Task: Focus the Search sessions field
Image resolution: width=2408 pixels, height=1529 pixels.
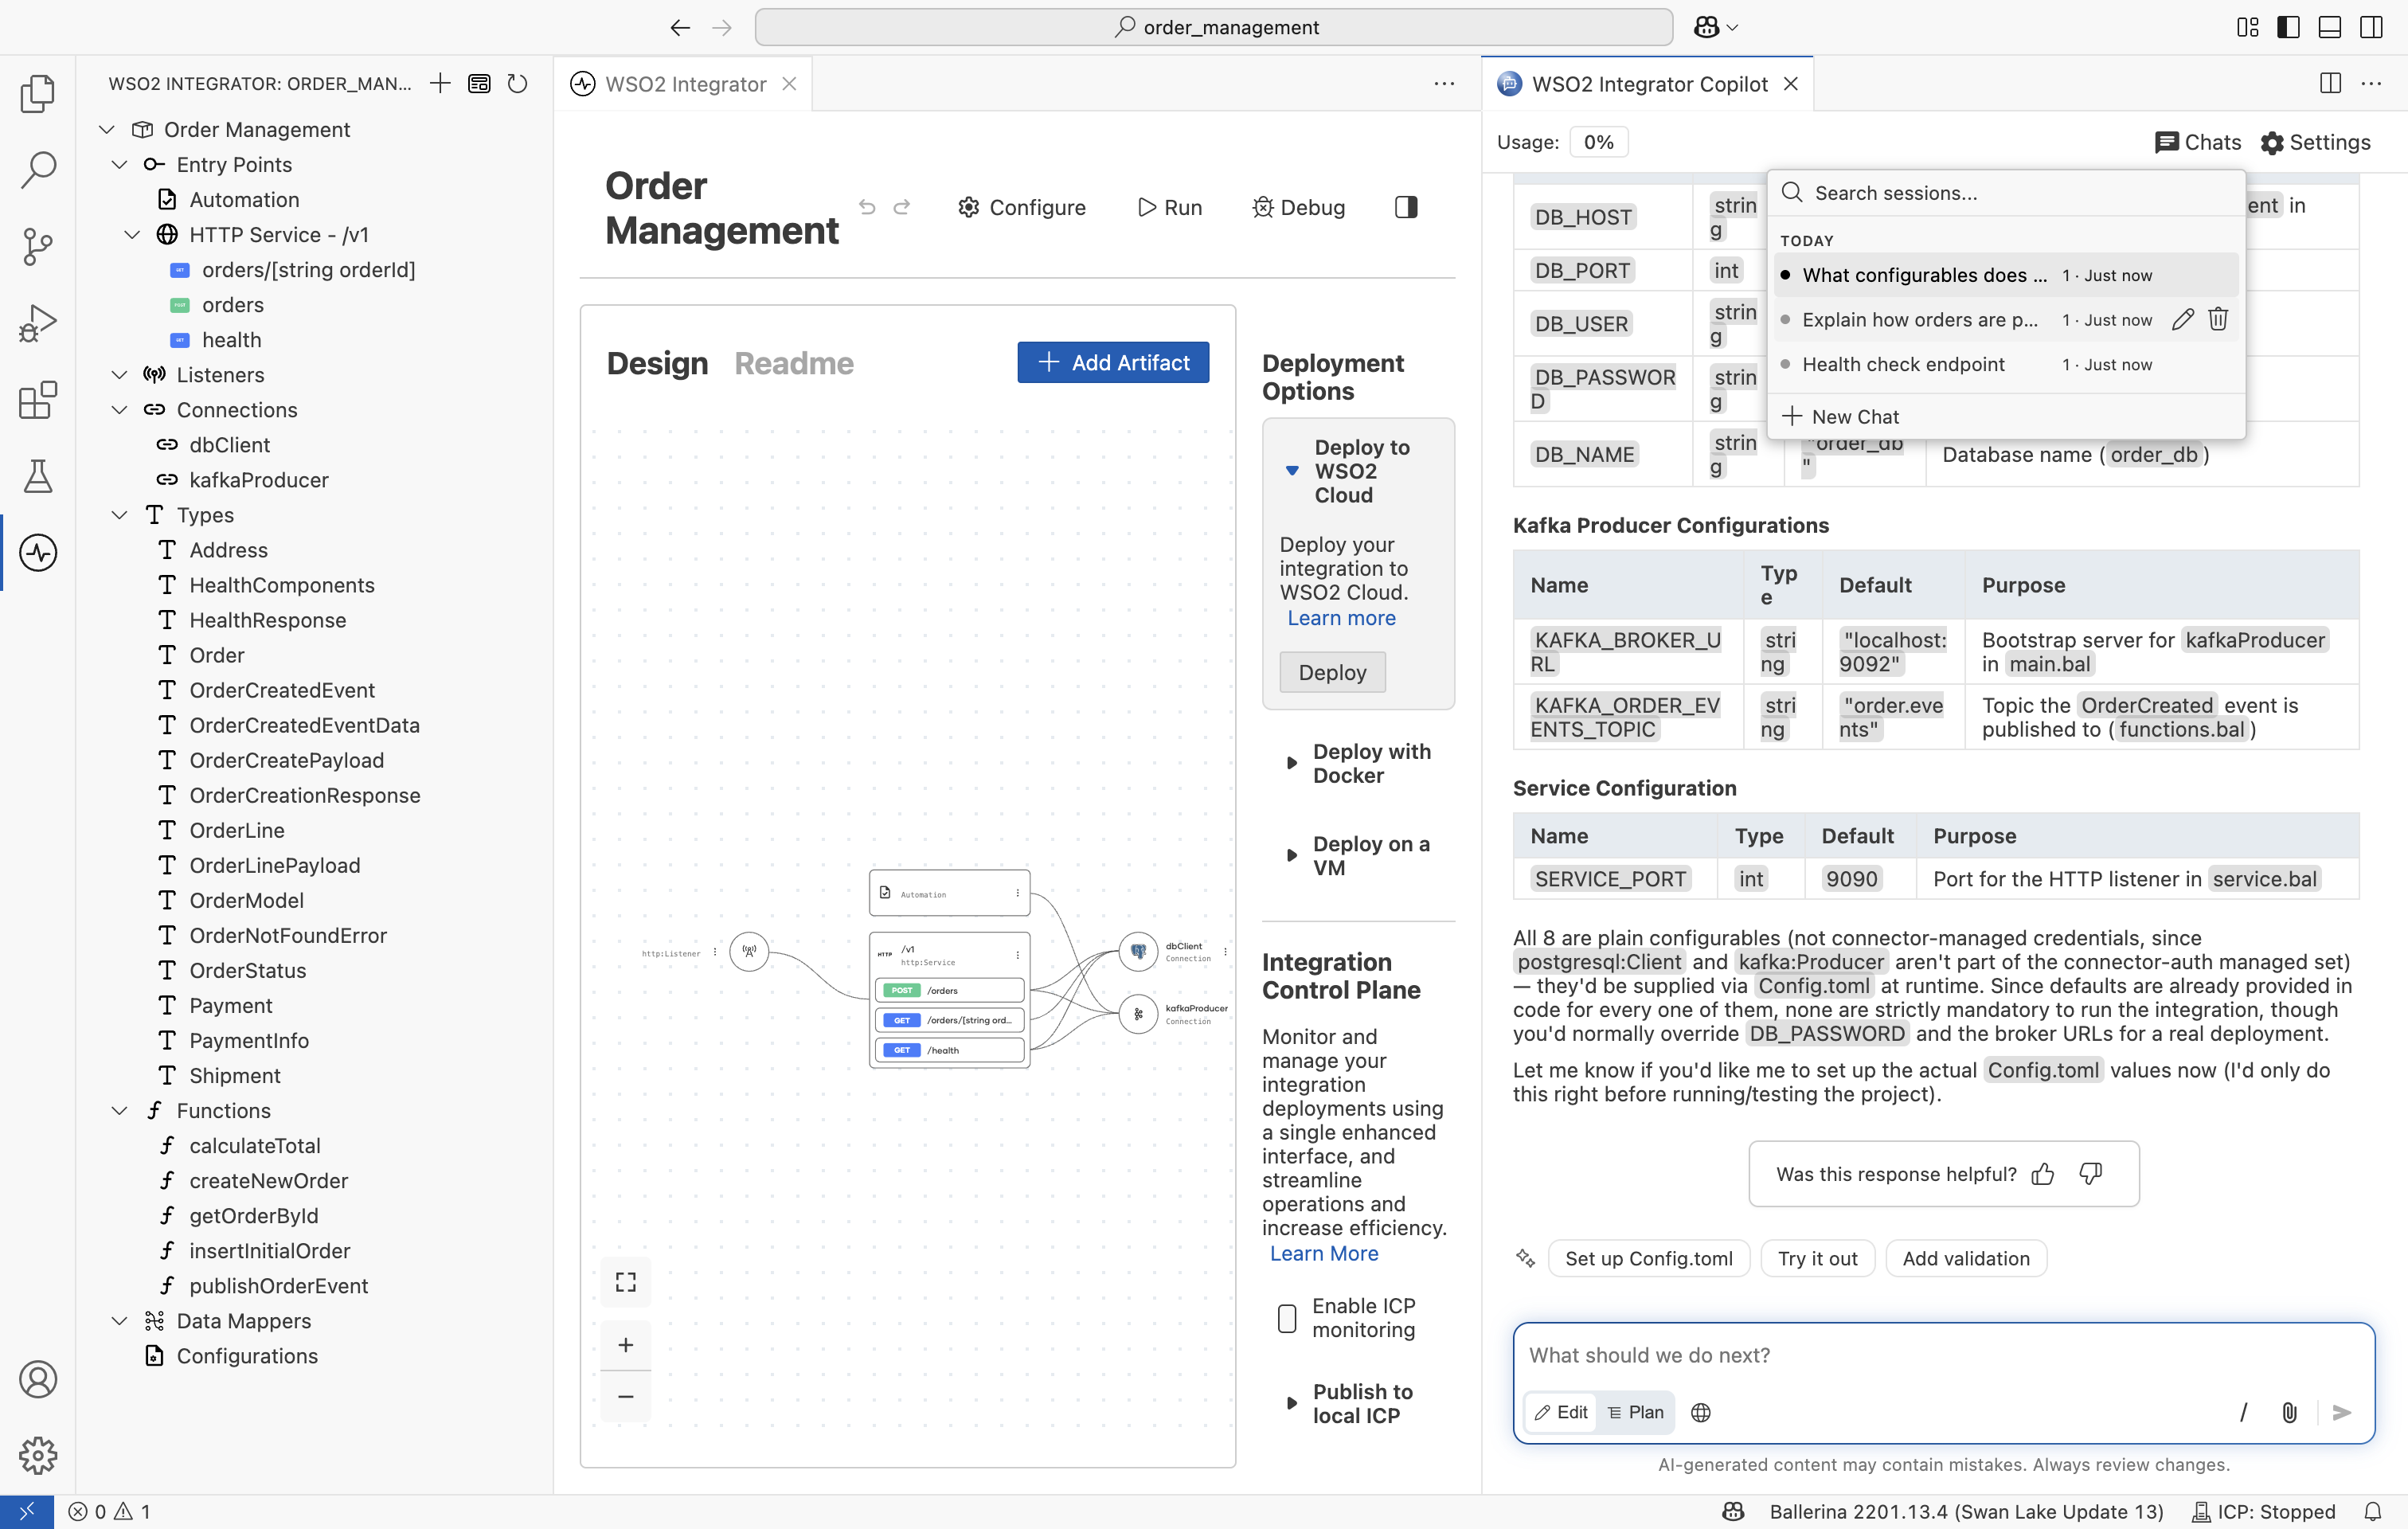Action: click(x=2007, y=193)
